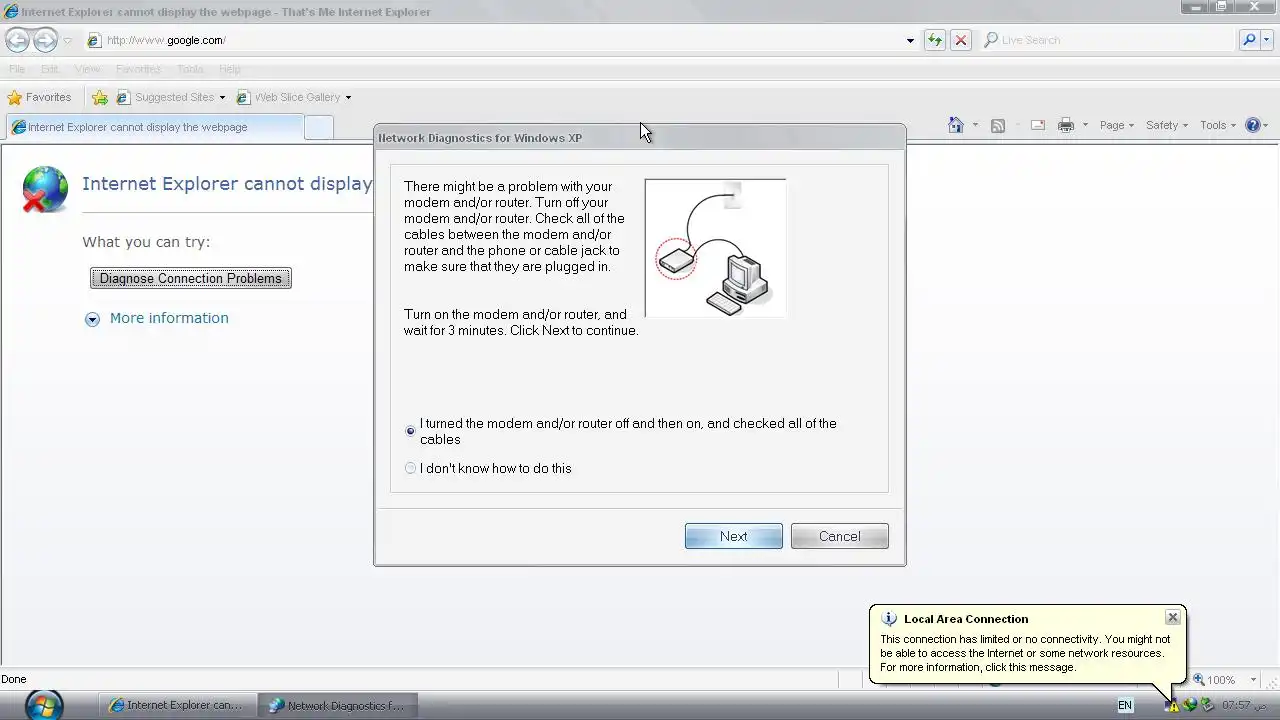Click the blue Help question mark icon
The image size is (1280, 720).
click(1253, 125)
